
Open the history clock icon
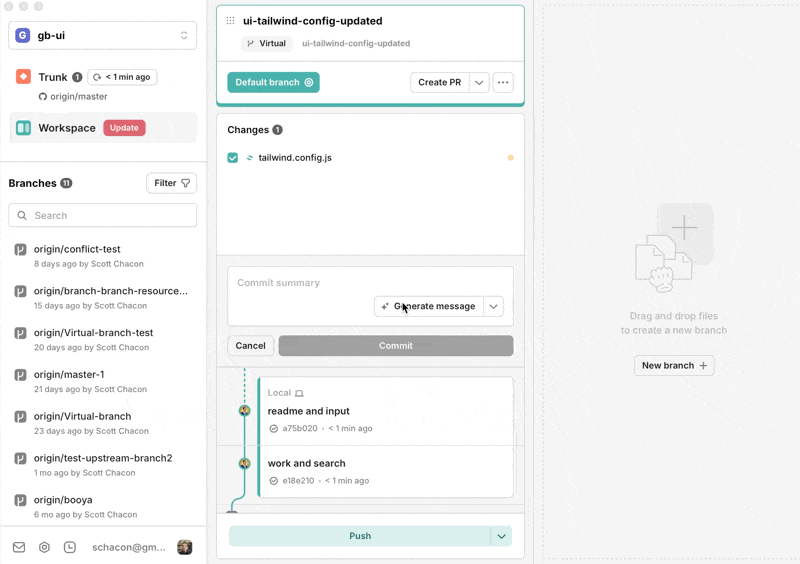(x=70, y=547)
